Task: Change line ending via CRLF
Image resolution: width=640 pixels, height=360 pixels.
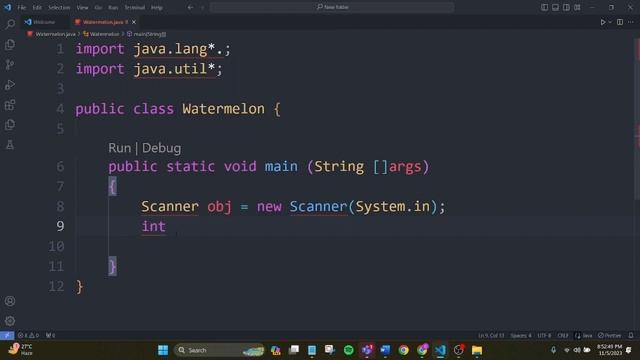Action: point(563,336)
